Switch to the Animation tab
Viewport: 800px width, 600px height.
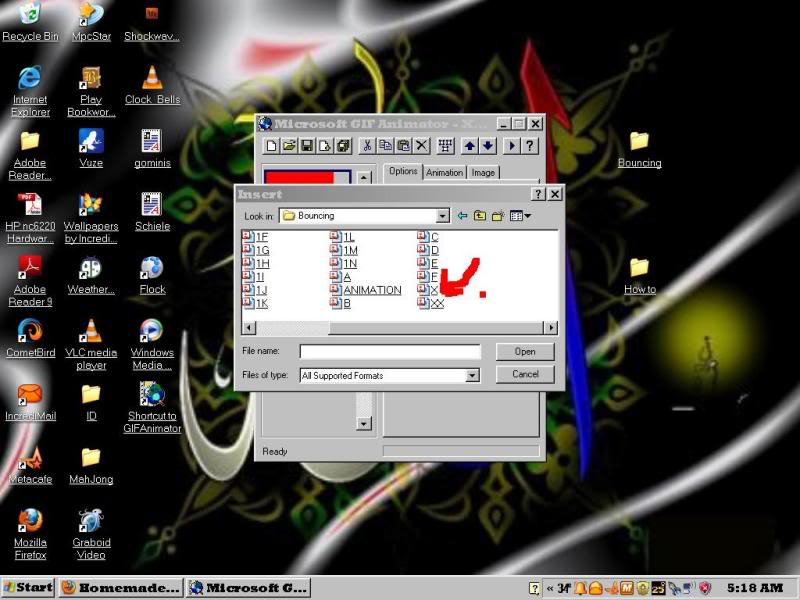pyautogui.click(x=444, y=172)
